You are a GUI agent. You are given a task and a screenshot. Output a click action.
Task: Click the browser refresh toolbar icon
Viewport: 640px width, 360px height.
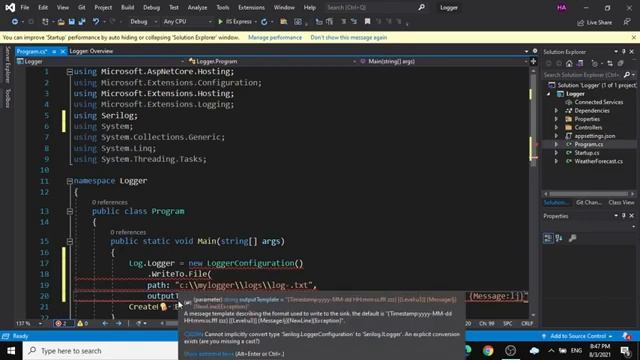pyautogui.click(x=264, y=22)
